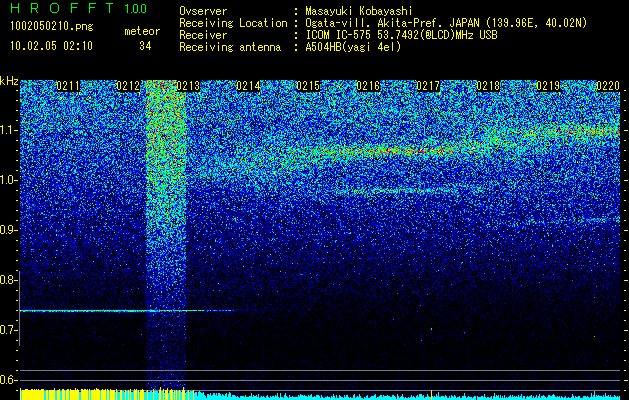Click the 1.1 frequency axis label
This screenshot has height=400, width=629.
tap(8, 130)
